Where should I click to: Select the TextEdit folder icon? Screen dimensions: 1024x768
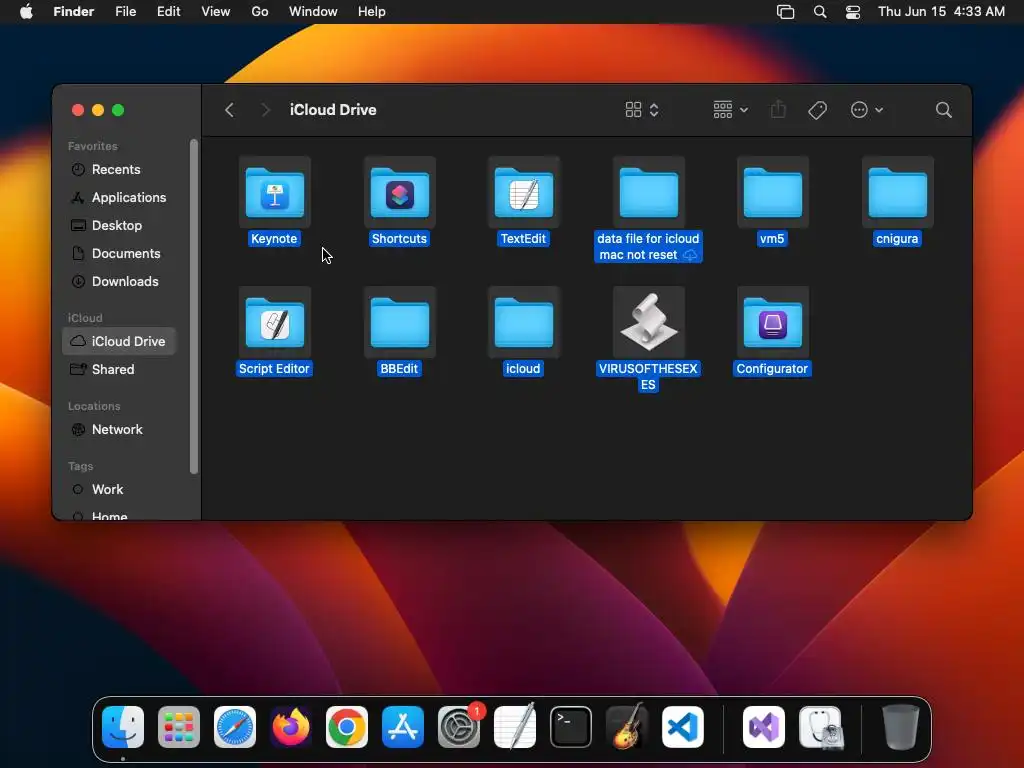524,192
